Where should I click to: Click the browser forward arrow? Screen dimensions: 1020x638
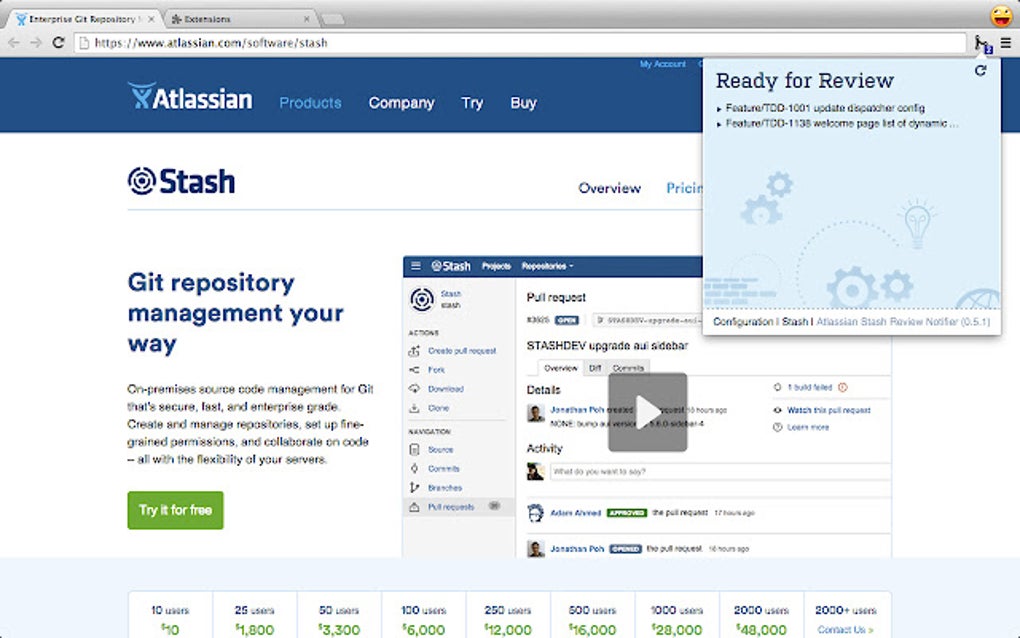[36, 43]
